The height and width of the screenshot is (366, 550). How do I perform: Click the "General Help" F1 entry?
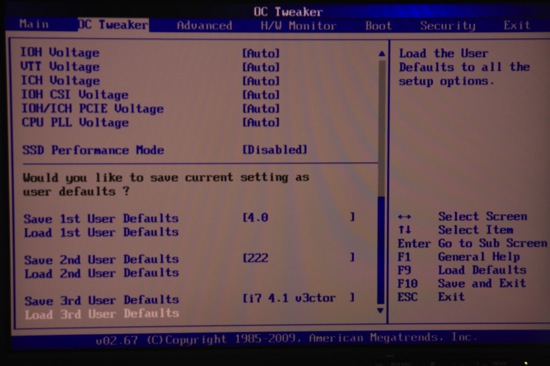(479, 257)
